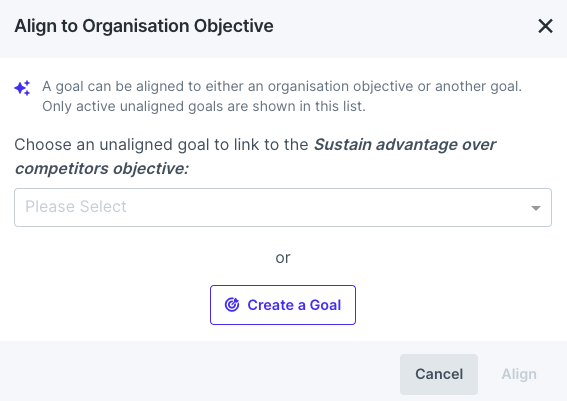
Task: Click the label Choose an unaligned goal to link
Action: pos(161,145)
